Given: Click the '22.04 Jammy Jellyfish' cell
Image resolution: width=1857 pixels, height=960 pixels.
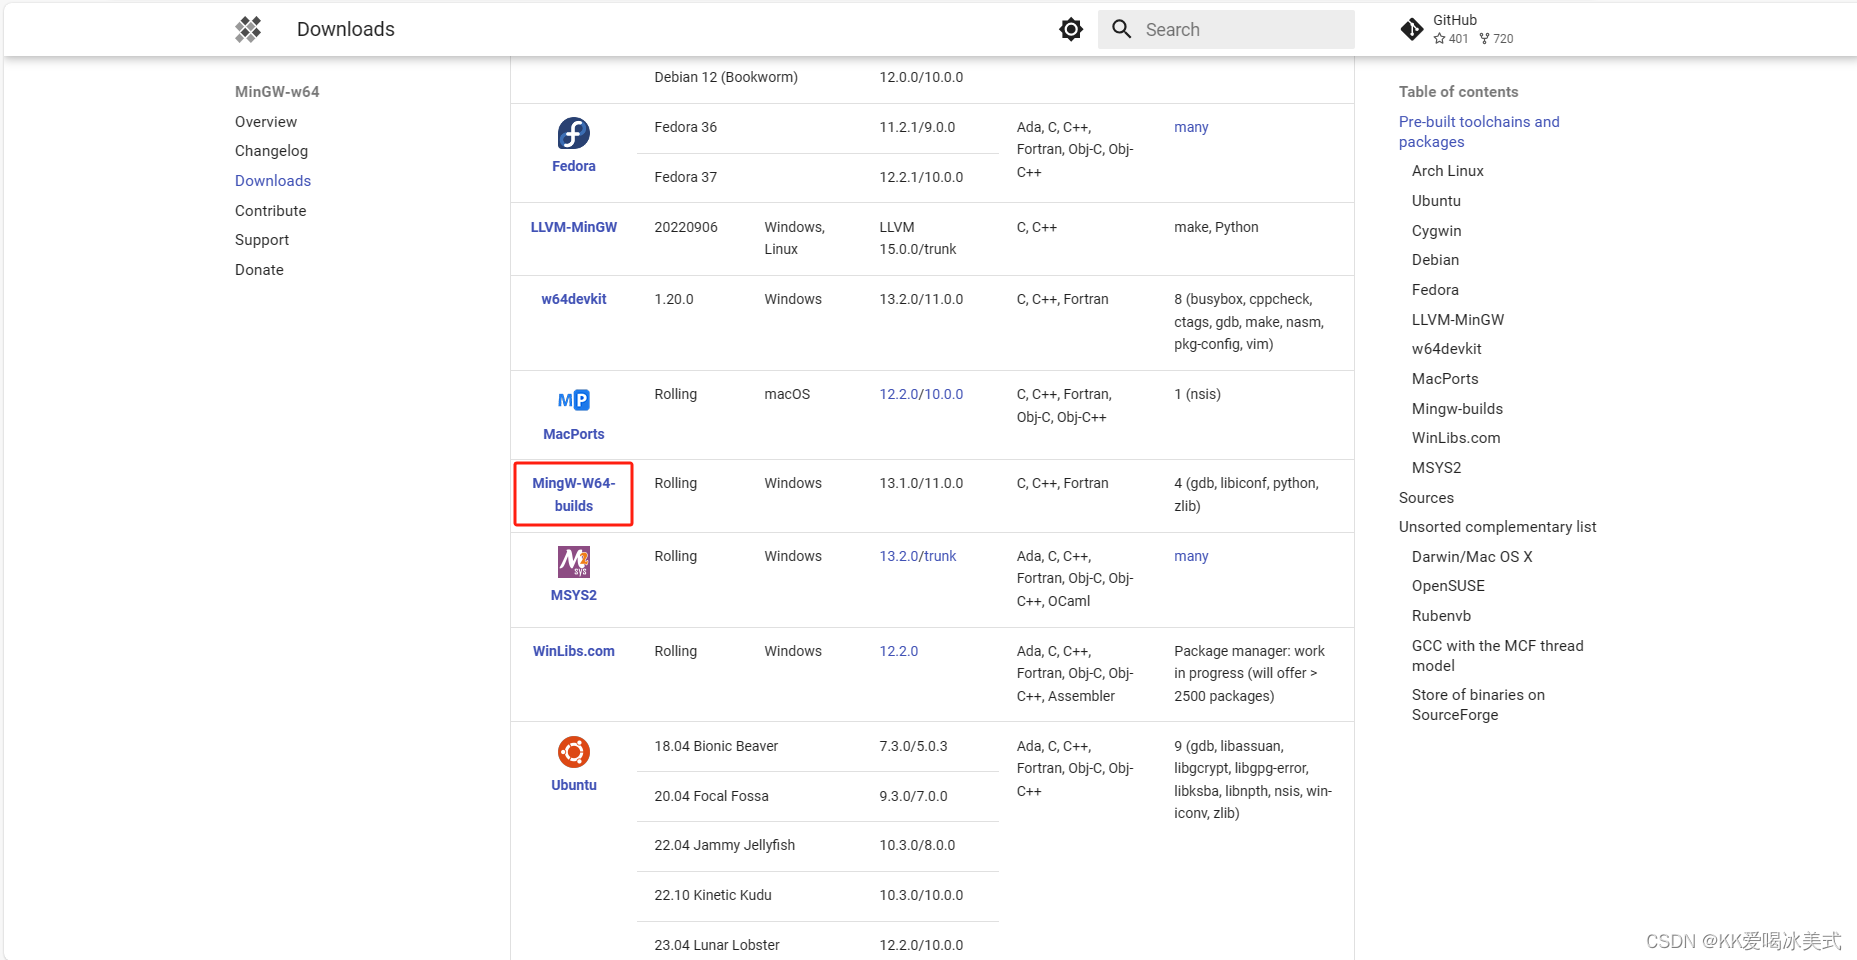Looking at the screenshot, I should tap(725, 845).
